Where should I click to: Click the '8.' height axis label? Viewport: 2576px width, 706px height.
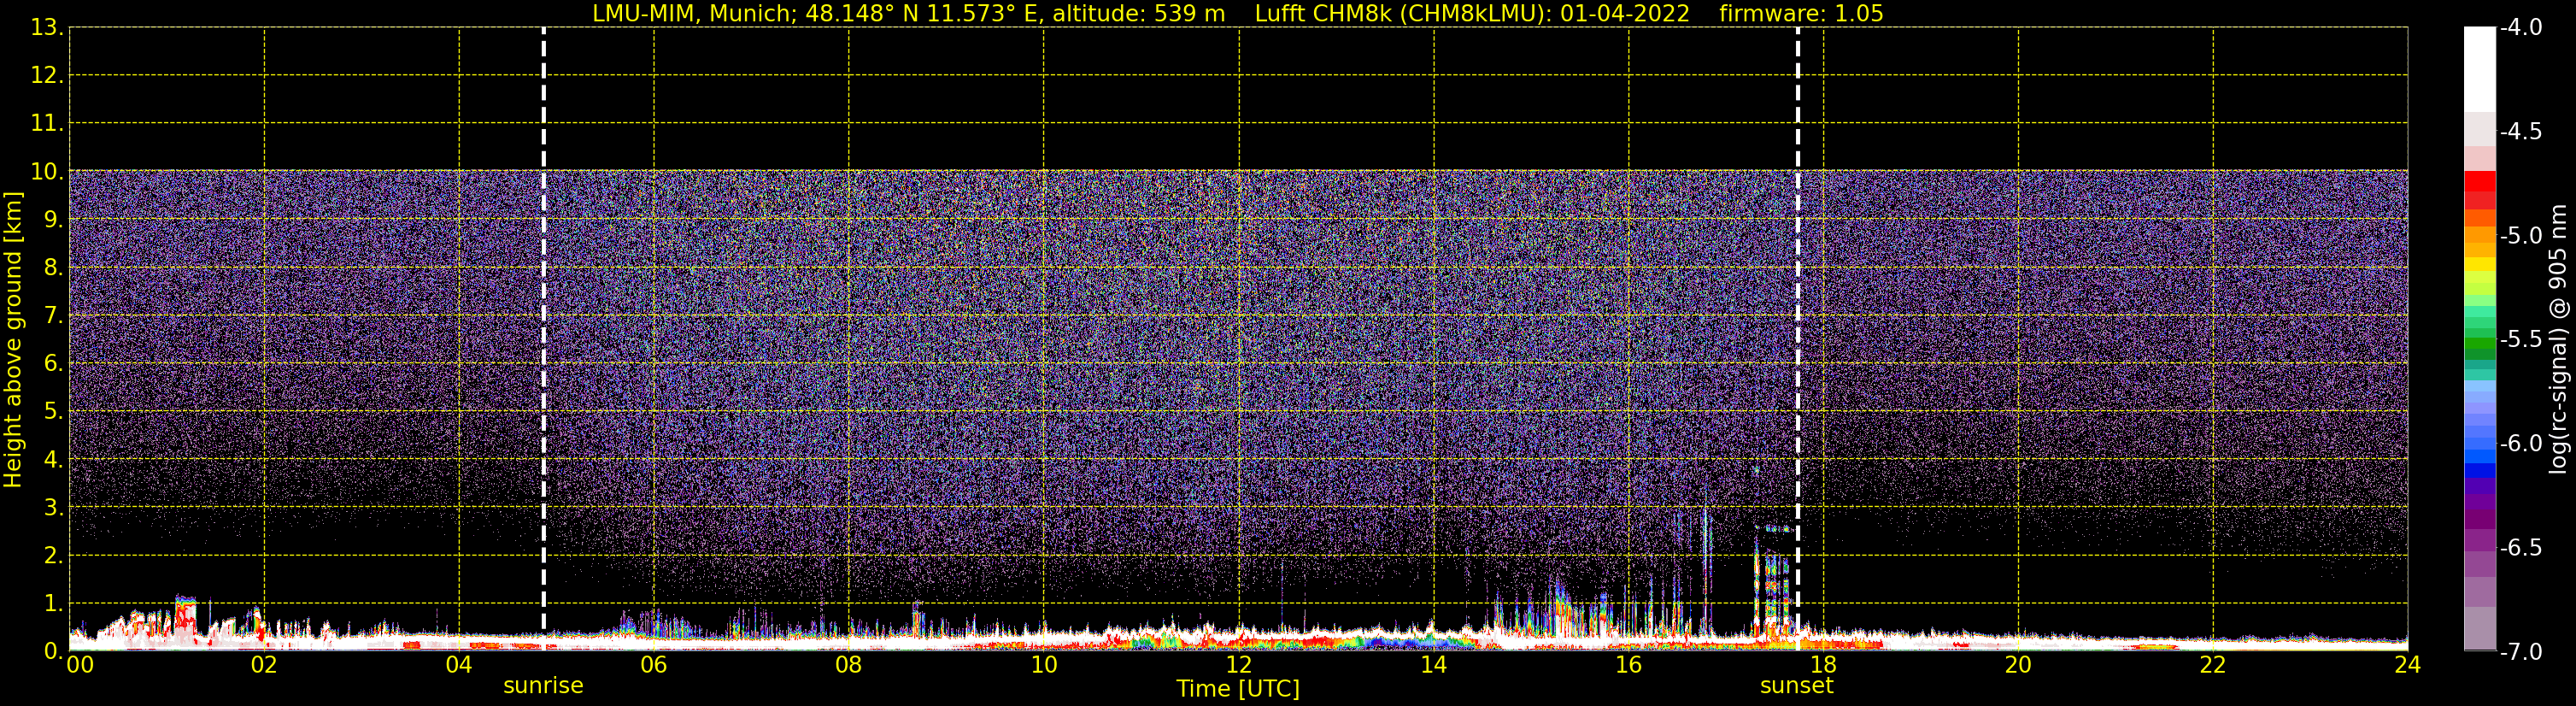click(53, 267)
